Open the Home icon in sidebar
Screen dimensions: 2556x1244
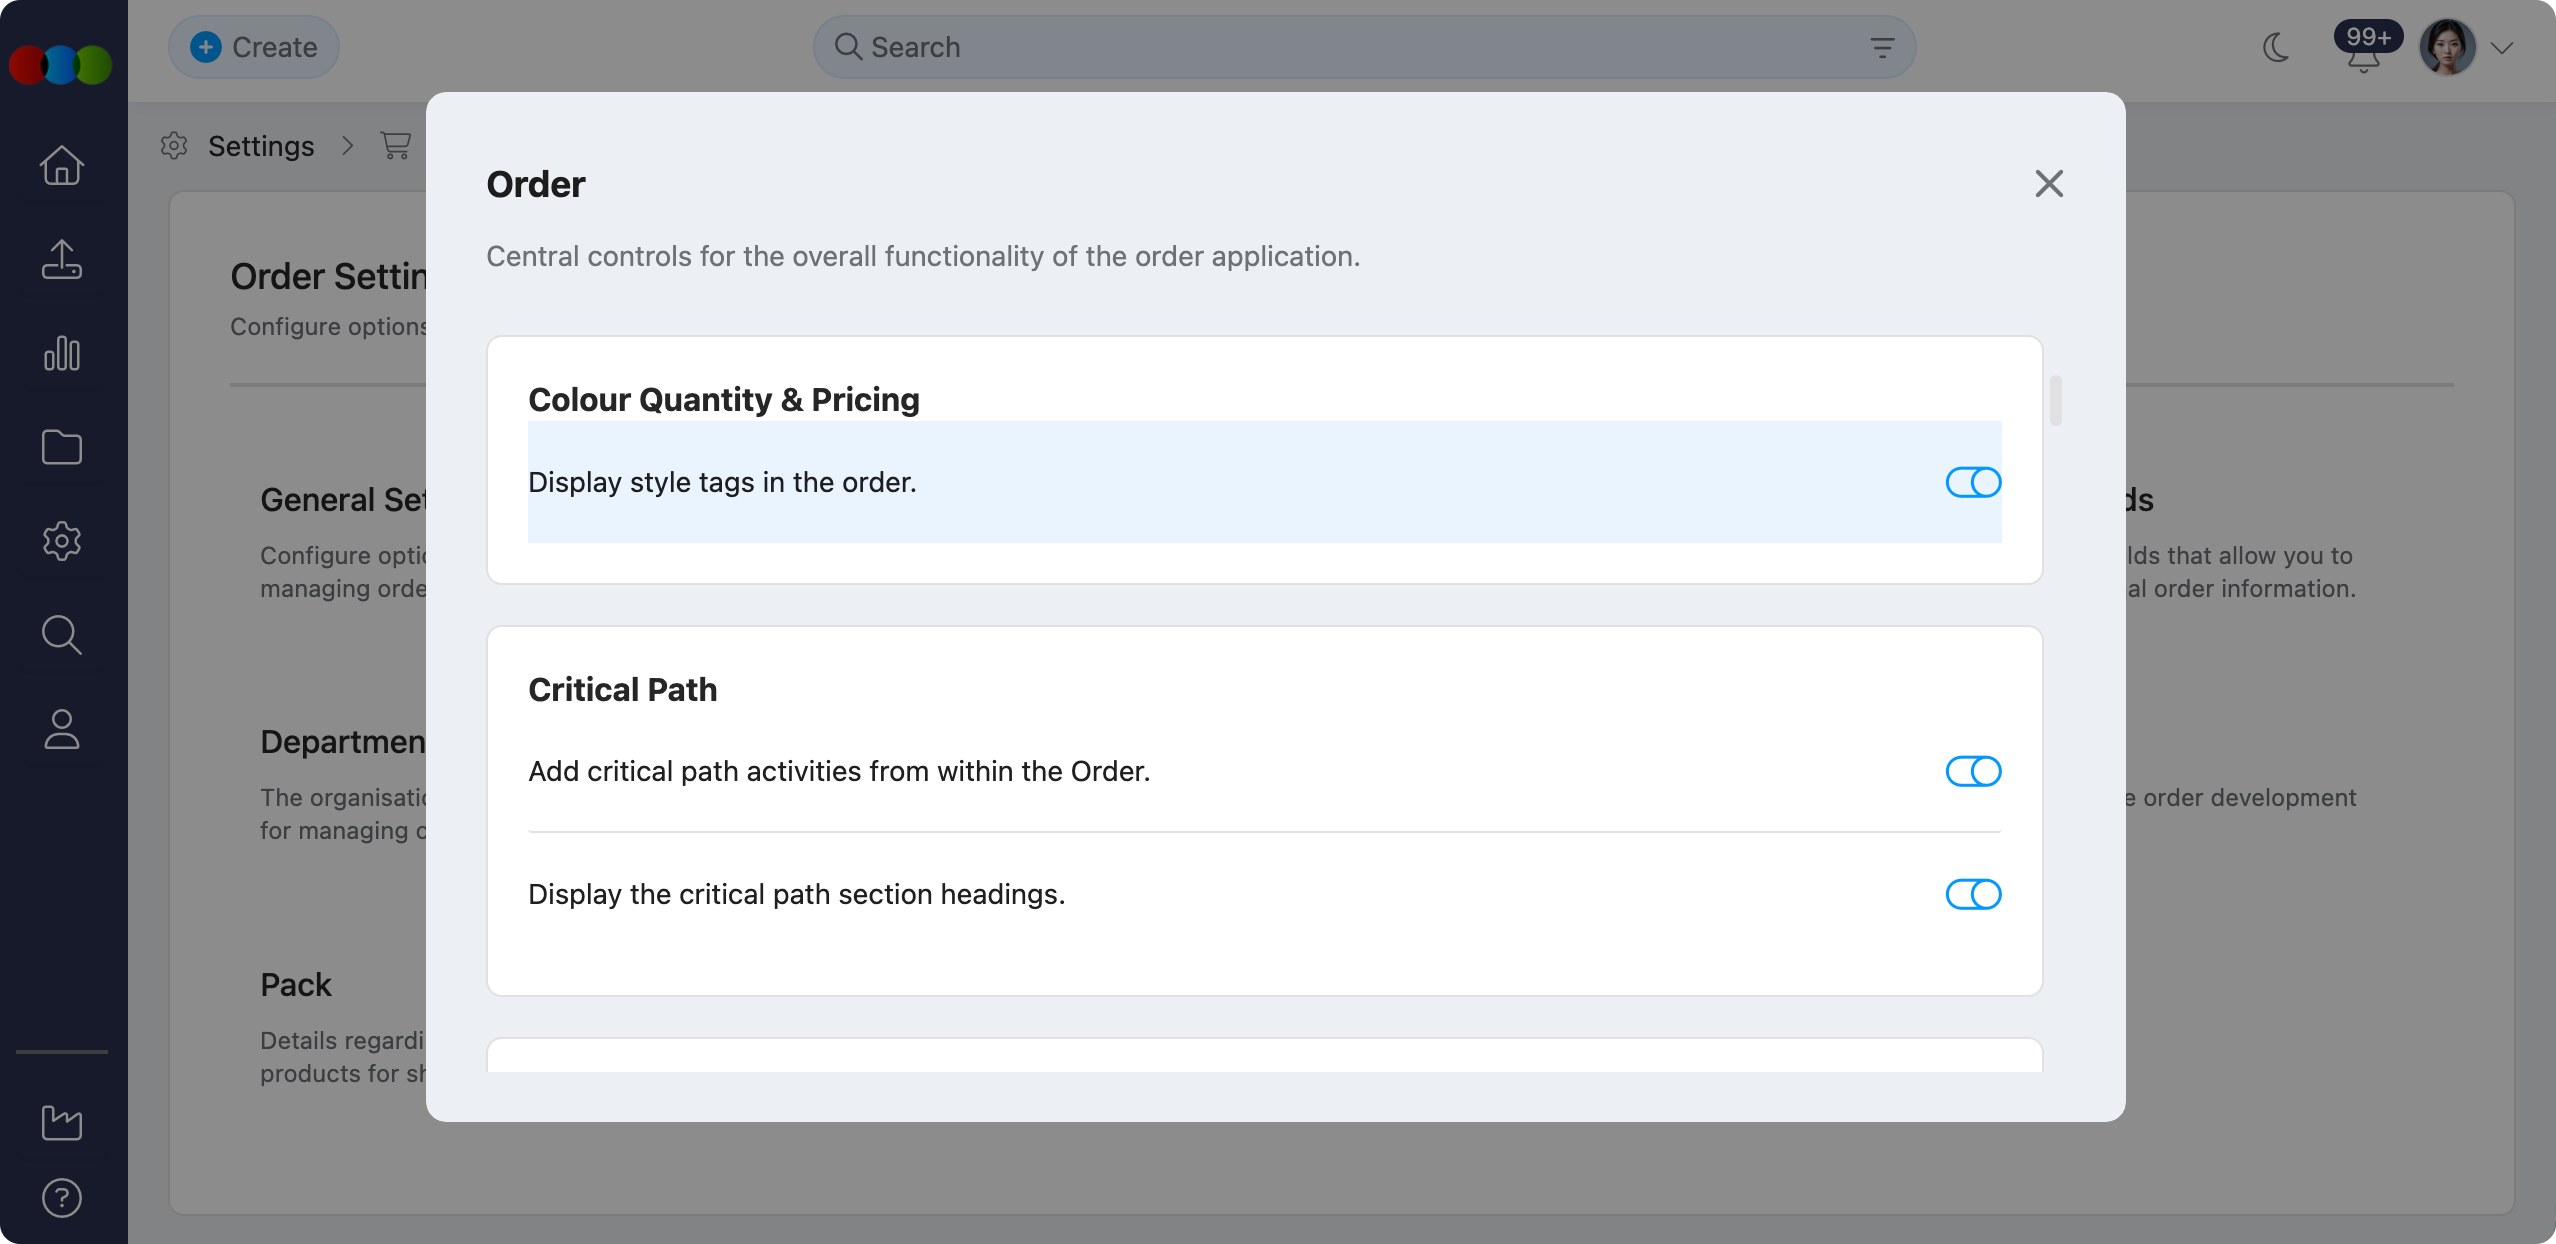[x=62, y=165]
